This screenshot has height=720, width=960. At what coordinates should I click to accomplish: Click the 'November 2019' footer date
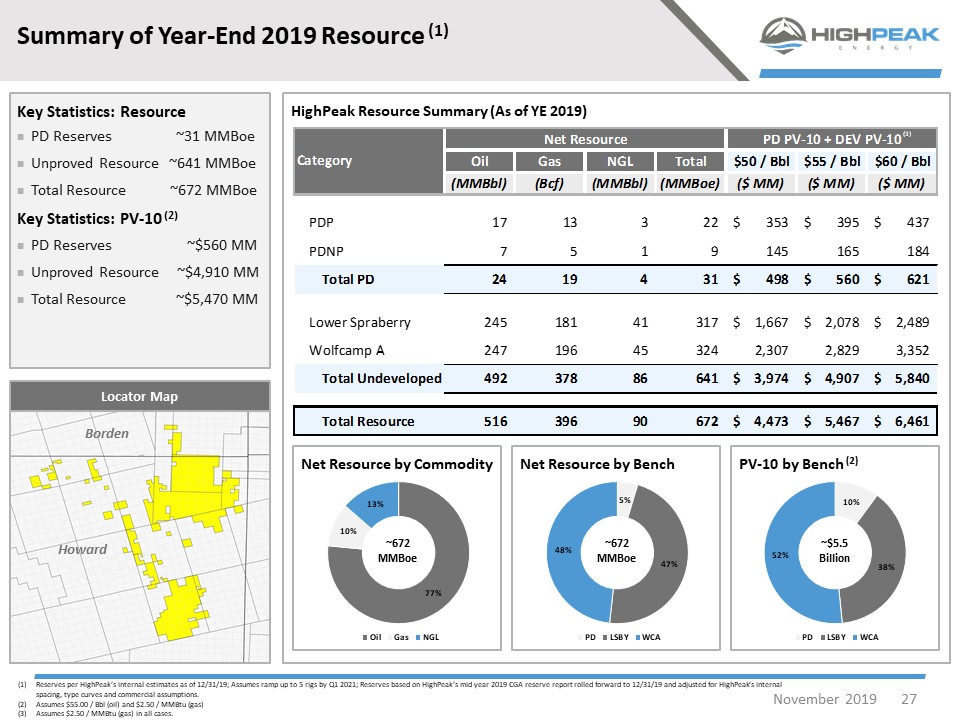[x=824, y=699]
